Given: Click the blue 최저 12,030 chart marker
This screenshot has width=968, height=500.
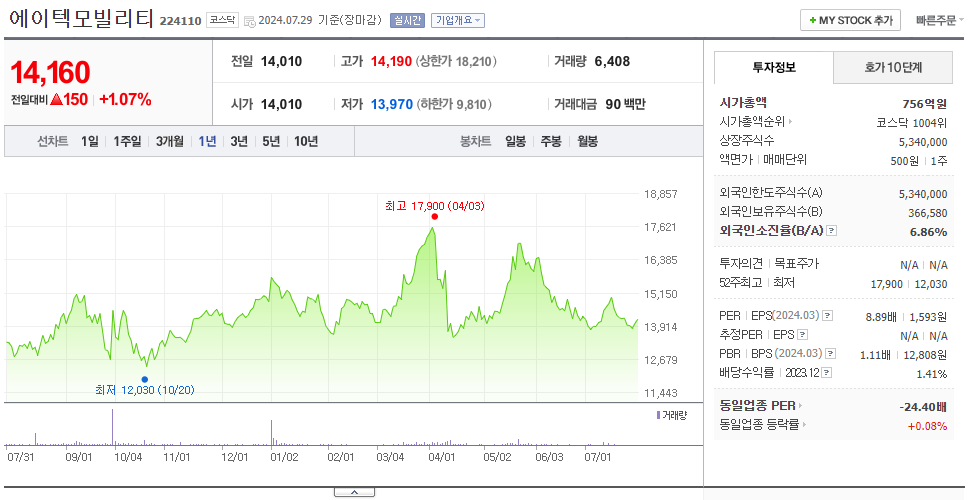Looking at the screenshot, I should point(144,380).
